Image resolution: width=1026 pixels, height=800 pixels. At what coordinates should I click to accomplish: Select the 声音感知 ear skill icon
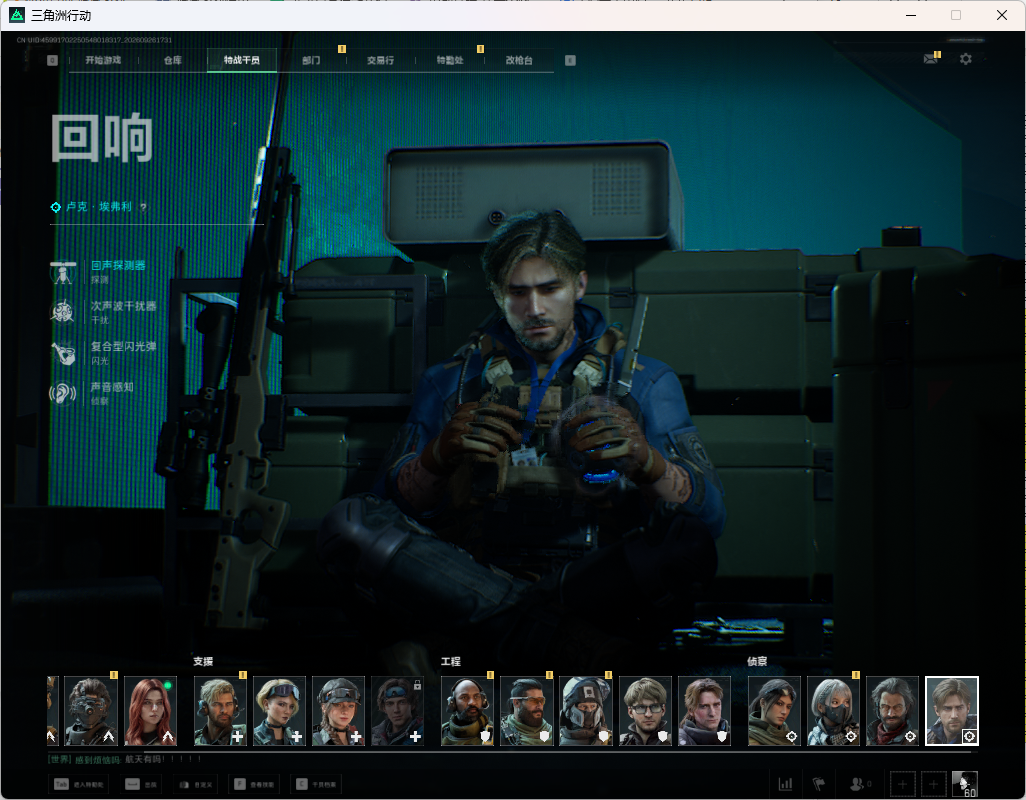(63, 393)
